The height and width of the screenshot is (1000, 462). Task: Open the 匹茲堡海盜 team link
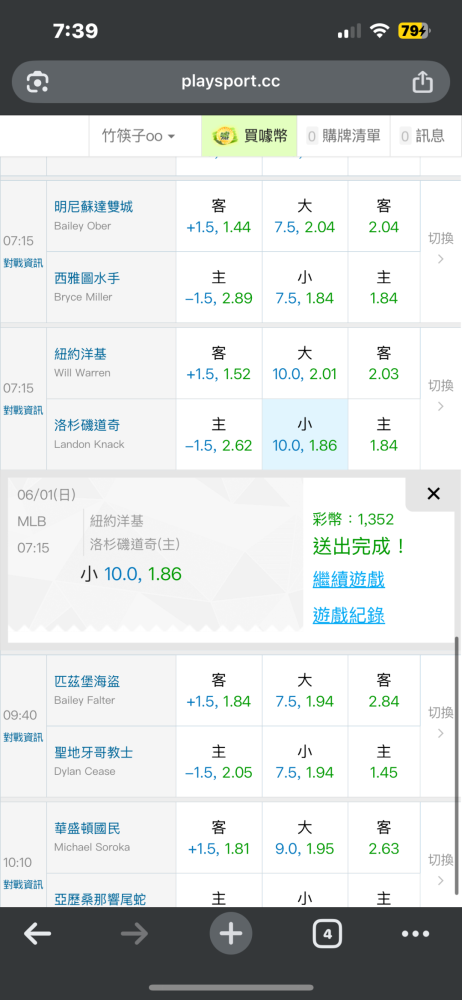pyautogui.click(x=87, y=681)
